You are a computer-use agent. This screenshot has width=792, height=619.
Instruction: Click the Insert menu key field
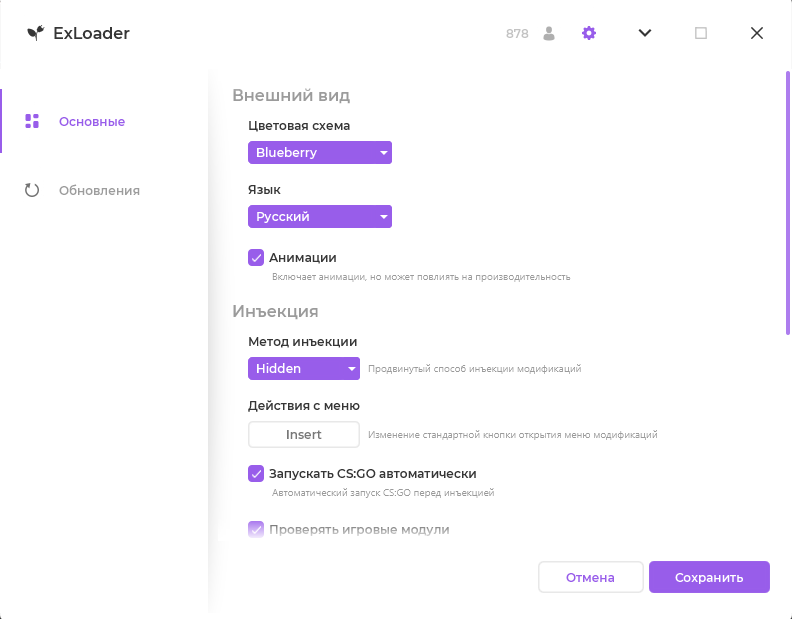[x=304, y=434]
